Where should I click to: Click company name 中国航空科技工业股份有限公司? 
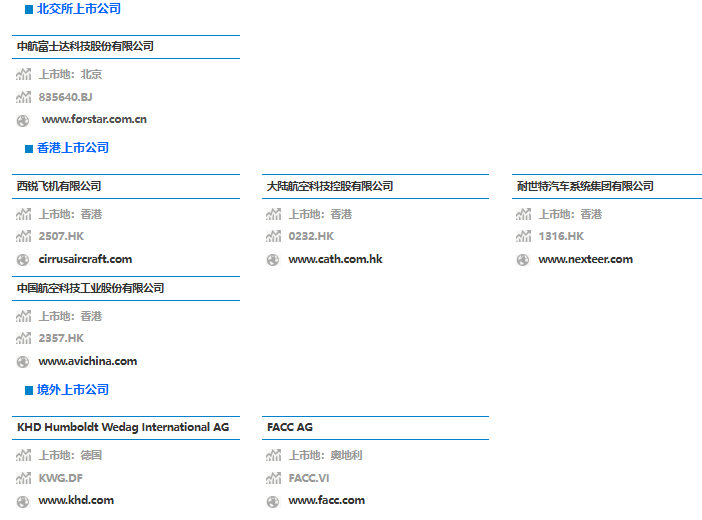[91, 288]
